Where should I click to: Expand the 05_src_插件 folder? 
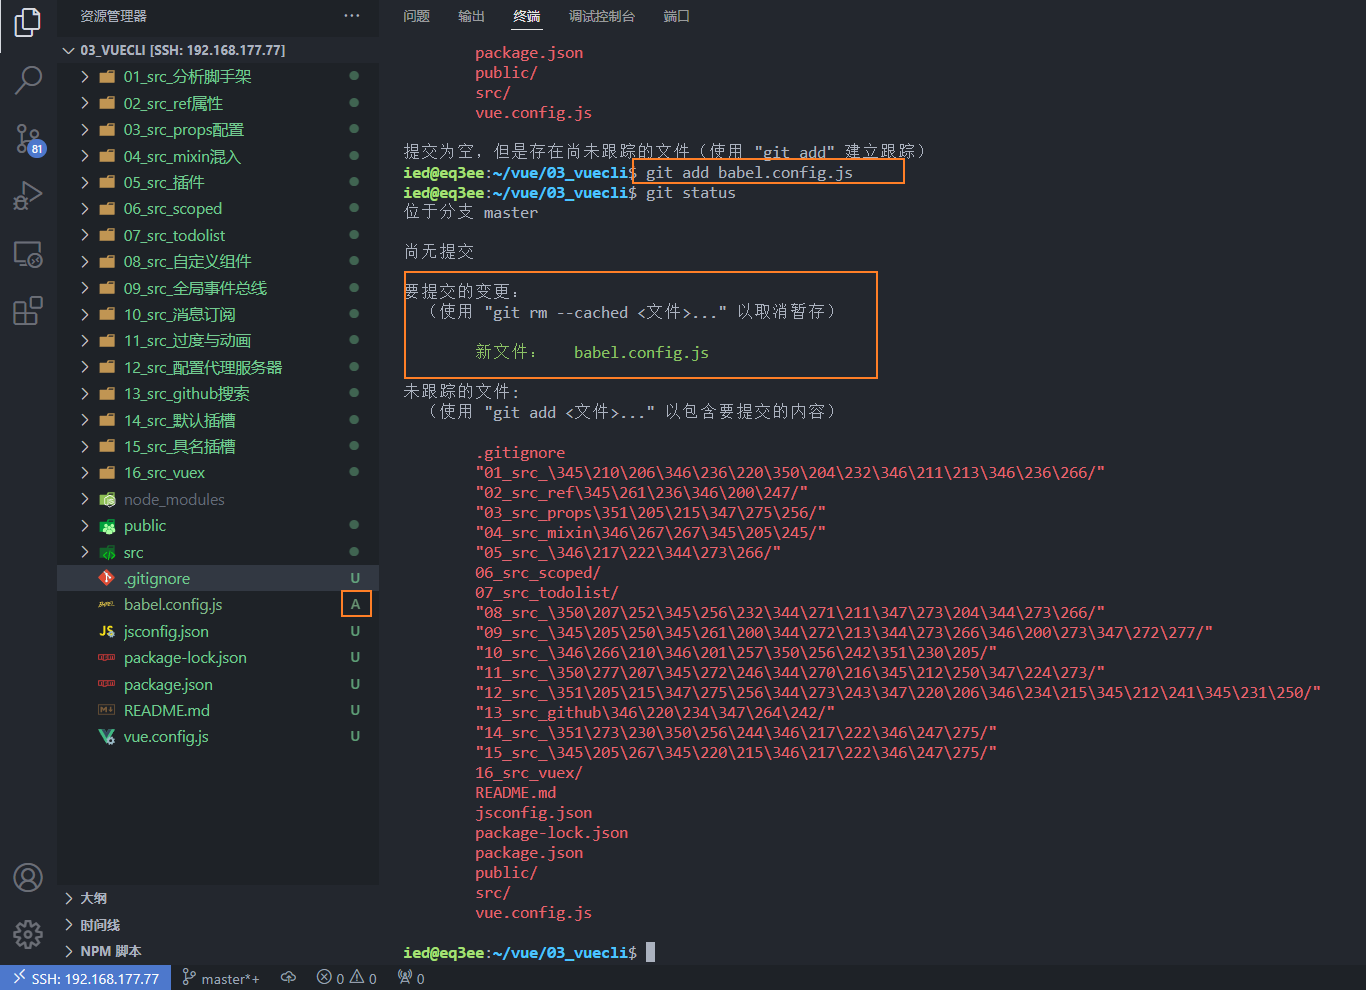(218, 182)
